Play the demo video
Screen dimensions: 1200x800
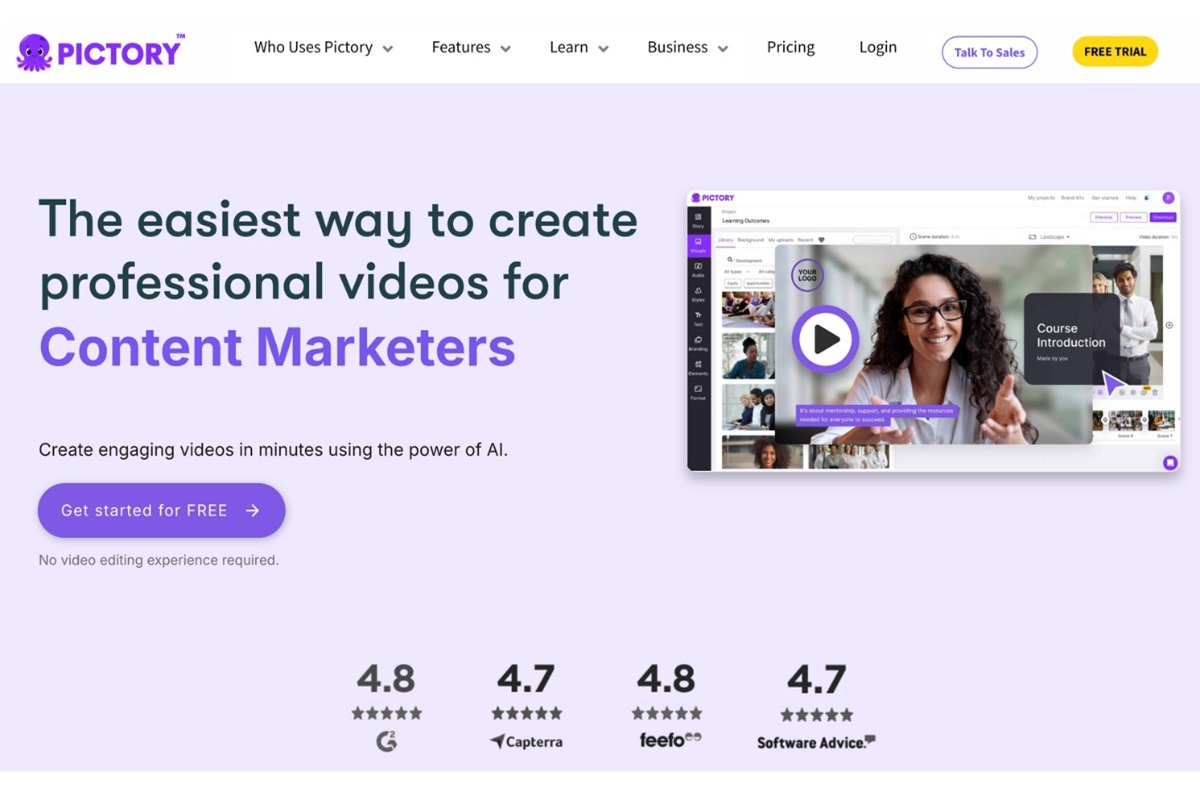824,339
